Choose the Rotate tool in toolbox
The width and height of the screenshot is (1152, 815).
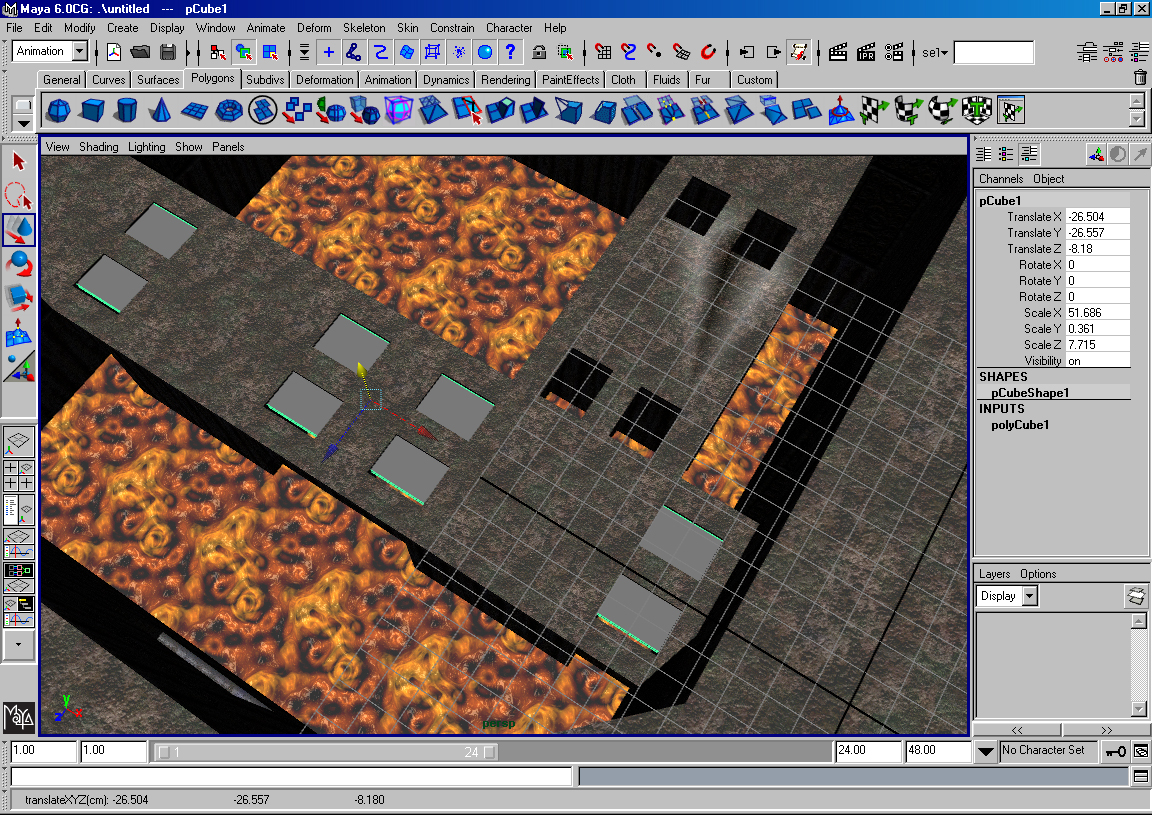coord(19,264)
